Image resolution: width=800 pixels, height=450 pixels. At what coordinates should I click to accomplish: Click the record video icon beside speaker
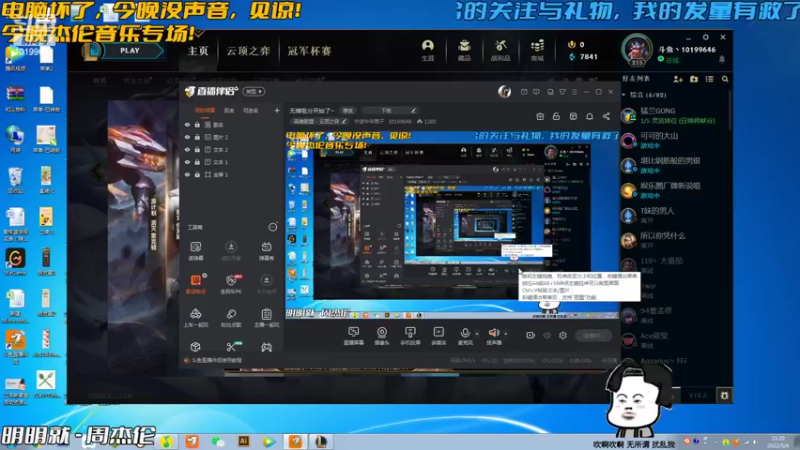[531, 335]
